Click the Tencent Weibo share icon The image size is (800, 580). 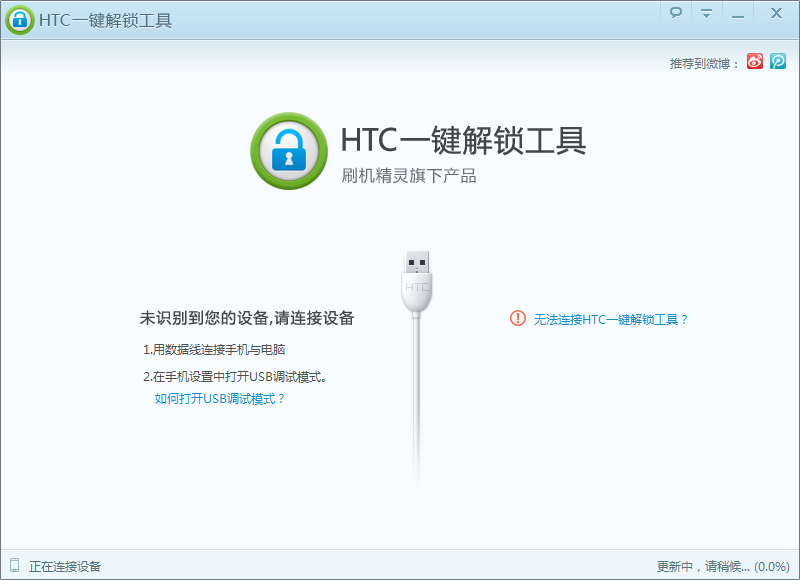(x=776, y=59)
